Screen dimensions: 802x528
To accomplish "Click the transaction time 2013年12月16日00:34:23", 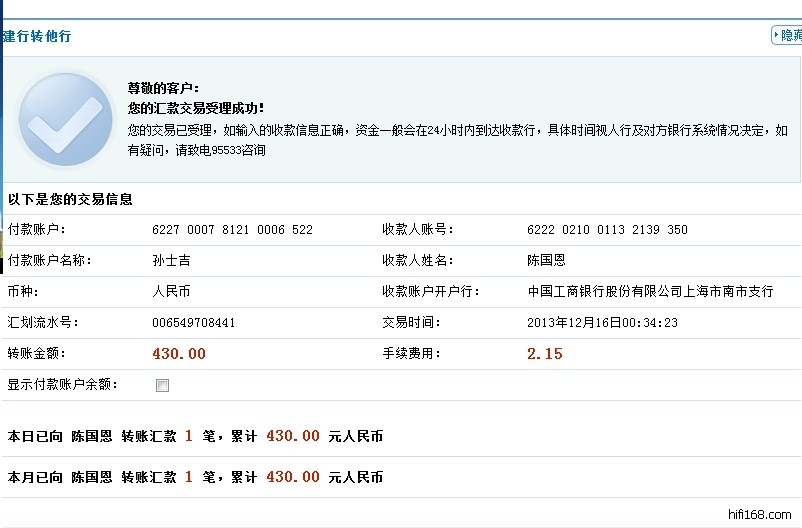I will 602,323.
